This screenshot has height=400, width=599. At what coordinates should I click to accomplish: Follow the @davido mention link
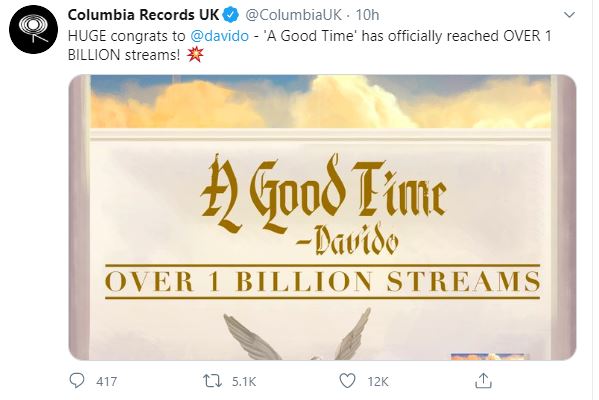point(219,36)
